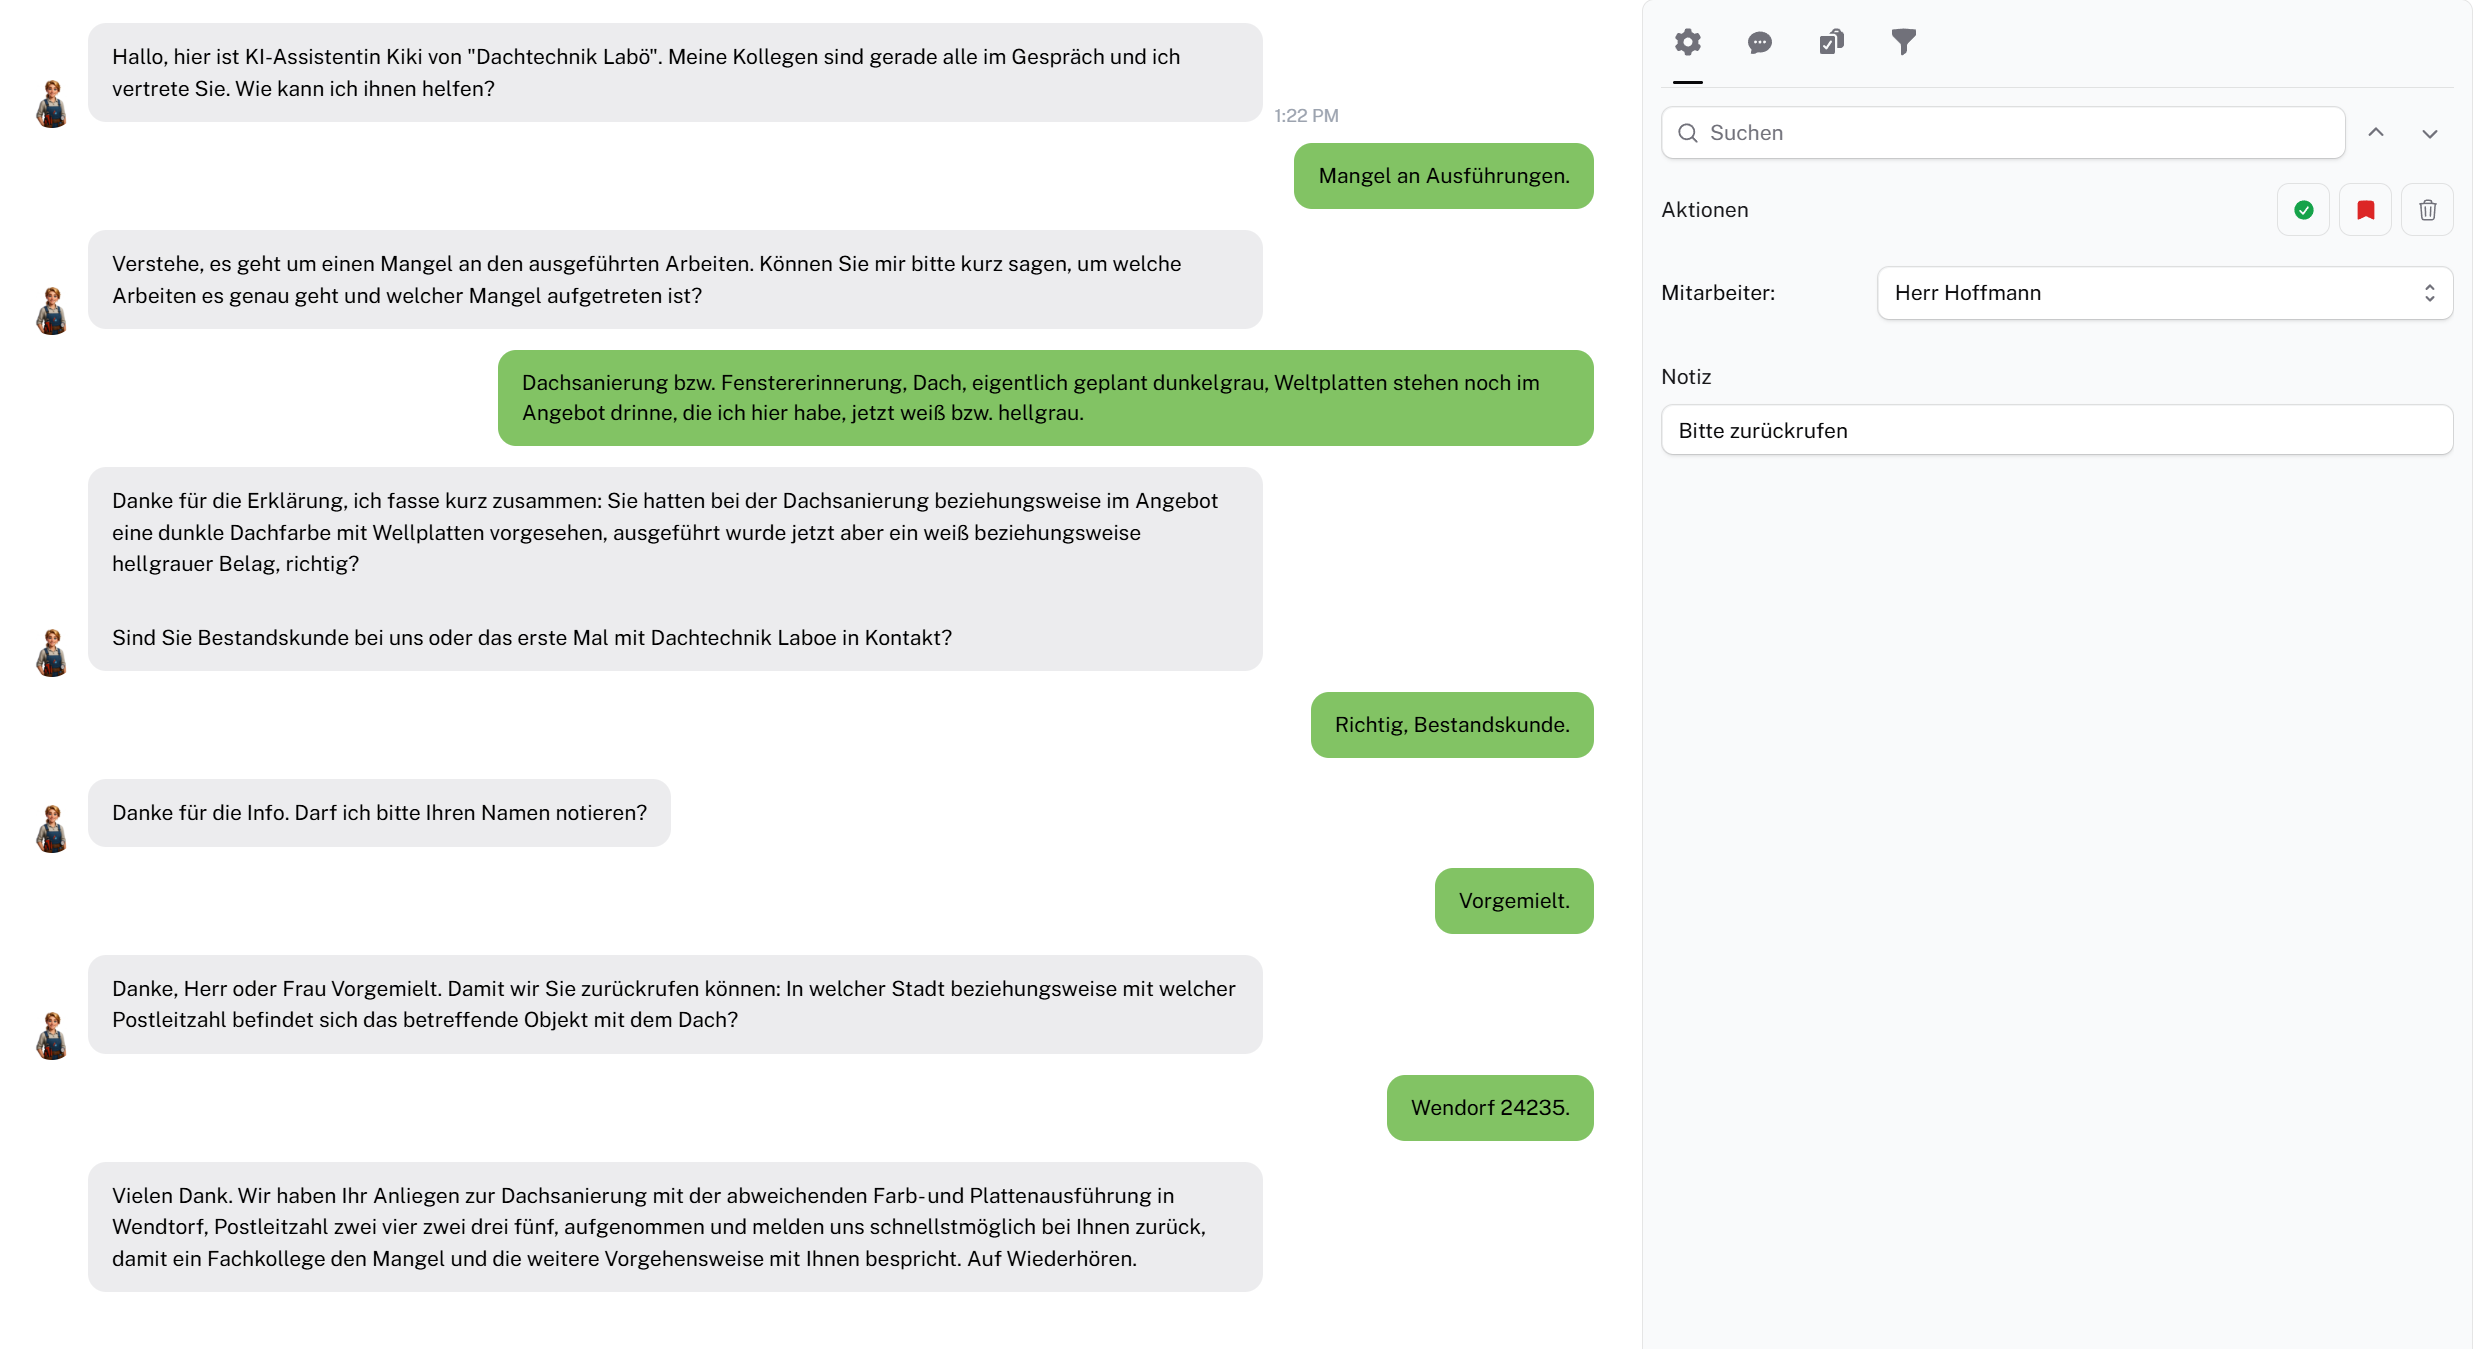
Task: Select the "Vorgemielt." message bubble
Action: click(1513, 901)
